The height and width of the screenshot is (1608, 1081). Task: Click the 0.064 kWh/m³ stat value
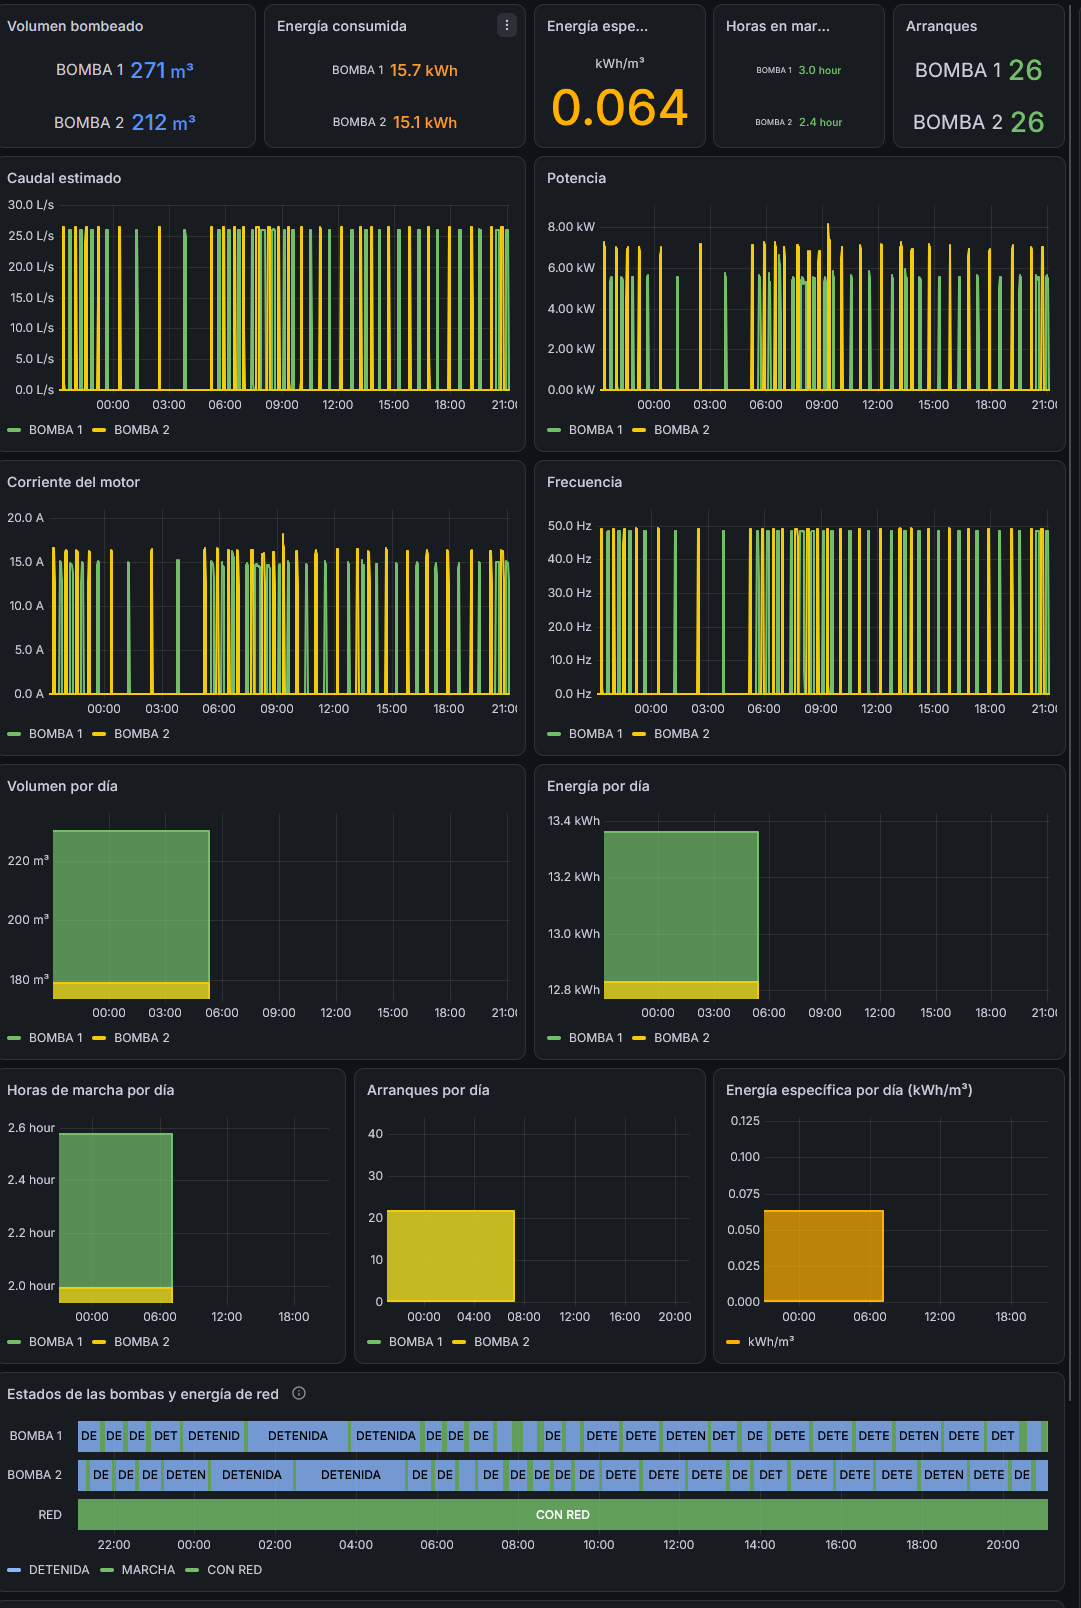tap(620, 108)
